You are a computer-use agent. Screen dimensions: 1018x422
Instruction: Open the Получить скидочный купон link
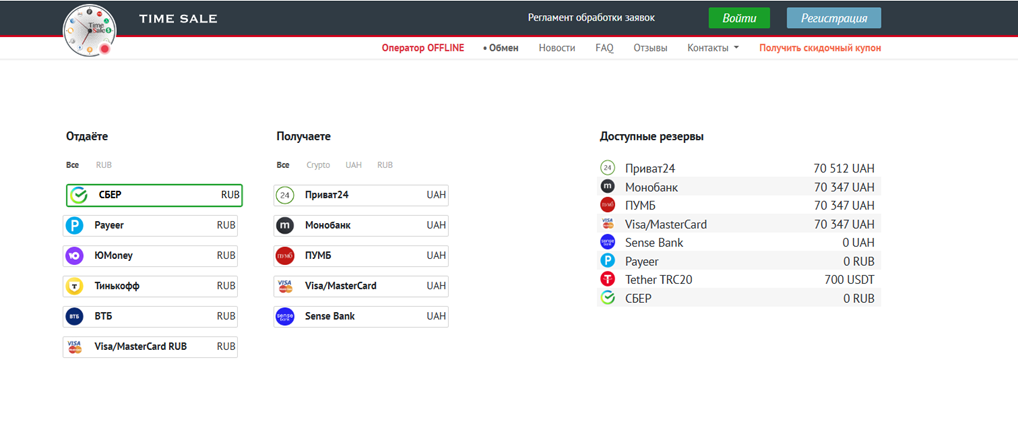pyautogui.click(x=819, y=48)
